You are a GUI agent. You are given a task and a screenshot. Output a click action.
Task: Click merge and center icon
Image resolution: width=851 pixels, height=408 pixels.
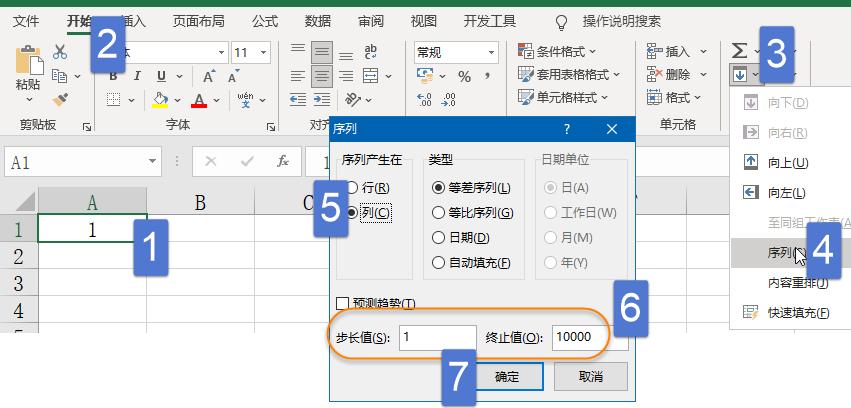tap(371, 76)
